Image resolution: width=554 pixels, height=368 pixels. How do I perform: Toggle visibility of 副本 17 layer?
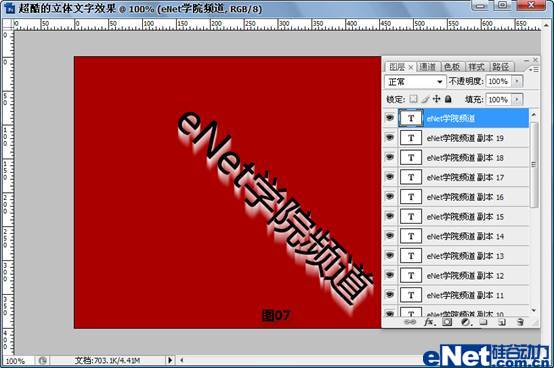pyautogui.click(x=390, y=176)
